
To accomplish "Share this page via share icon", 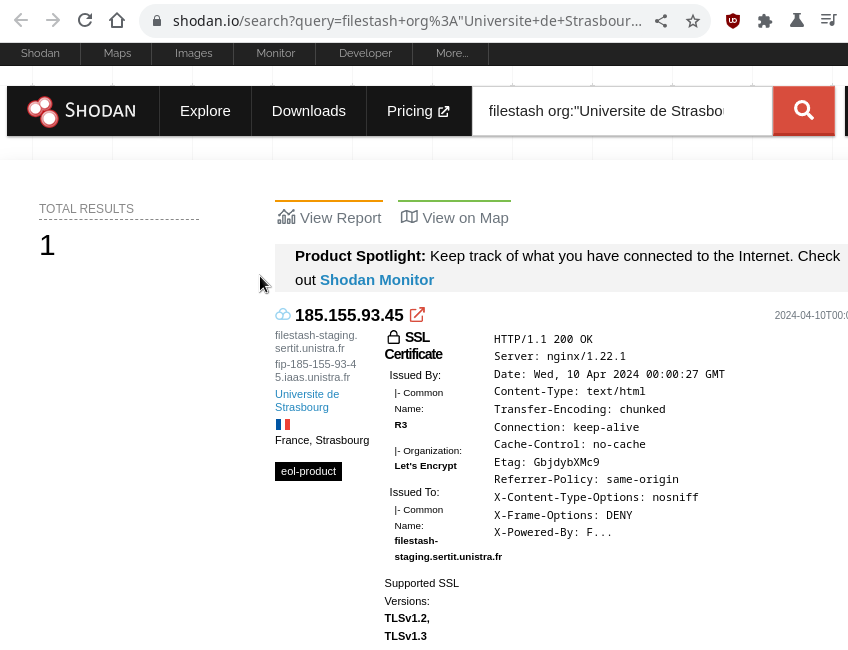I will pyautogui.click(x=661, y=21).
